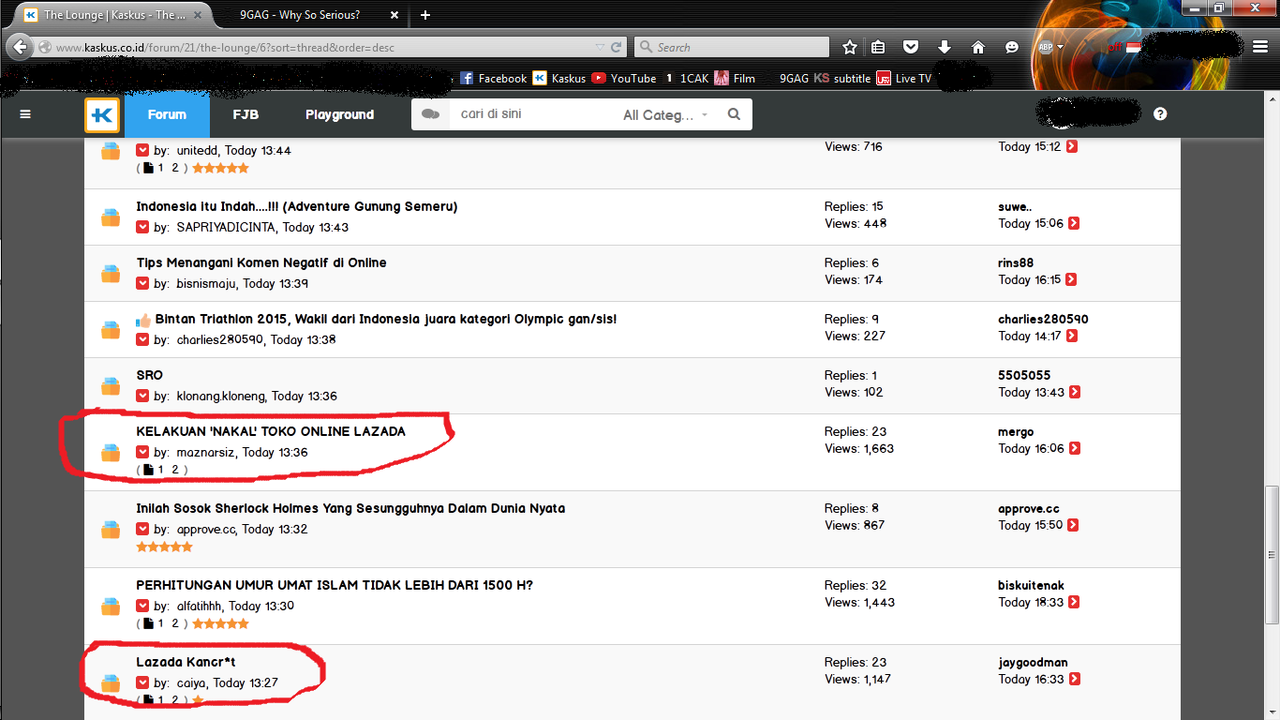Jump to first new post by klonang.kloneng
The width and height of the screenshot is (1280, 720).
click(143, 396)
